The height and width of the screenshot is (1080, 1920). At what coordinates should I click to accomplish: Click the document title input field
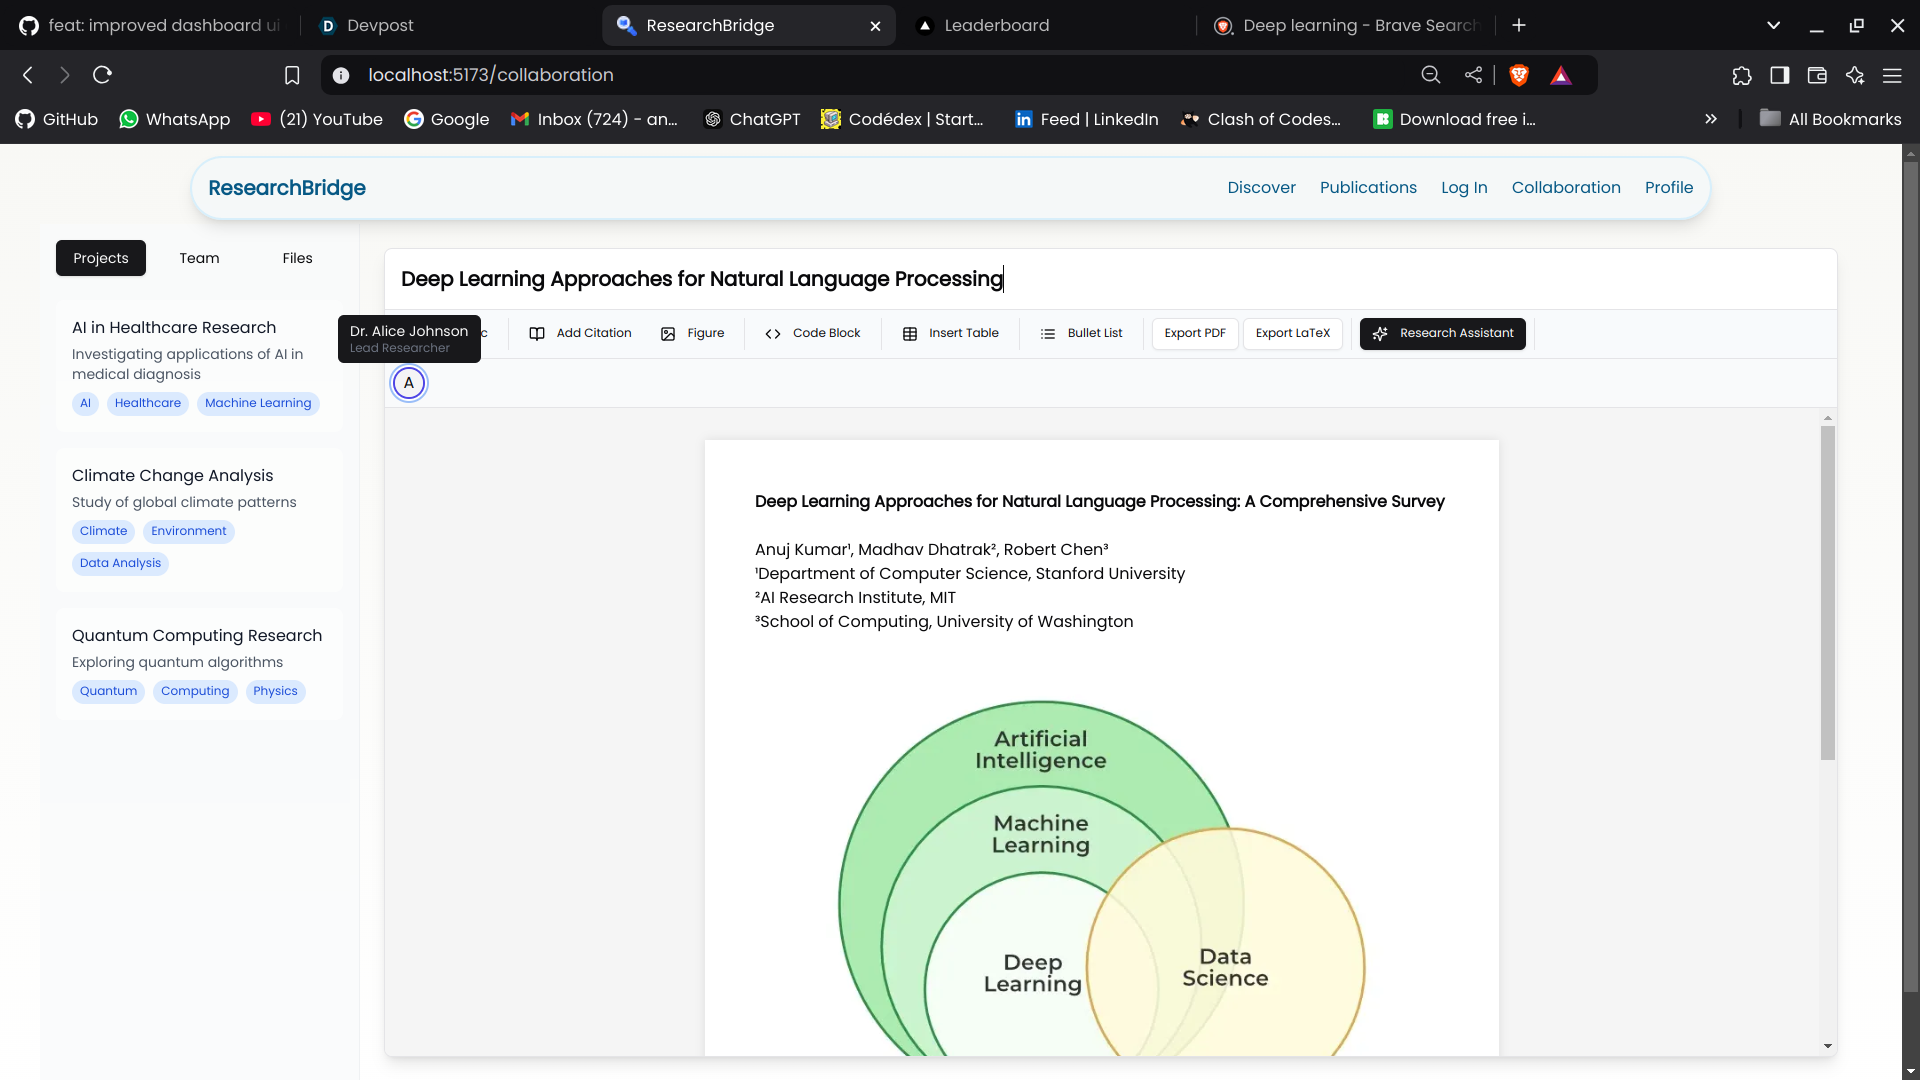(1100, 279)
